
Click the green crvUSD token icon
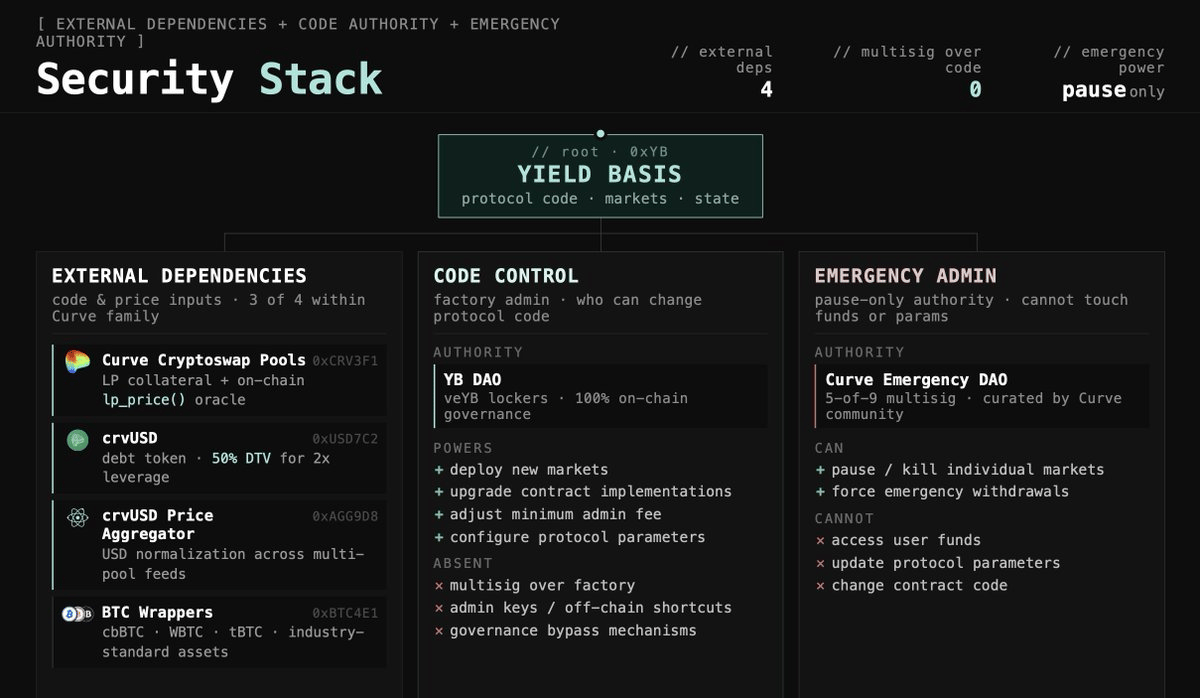78,440
